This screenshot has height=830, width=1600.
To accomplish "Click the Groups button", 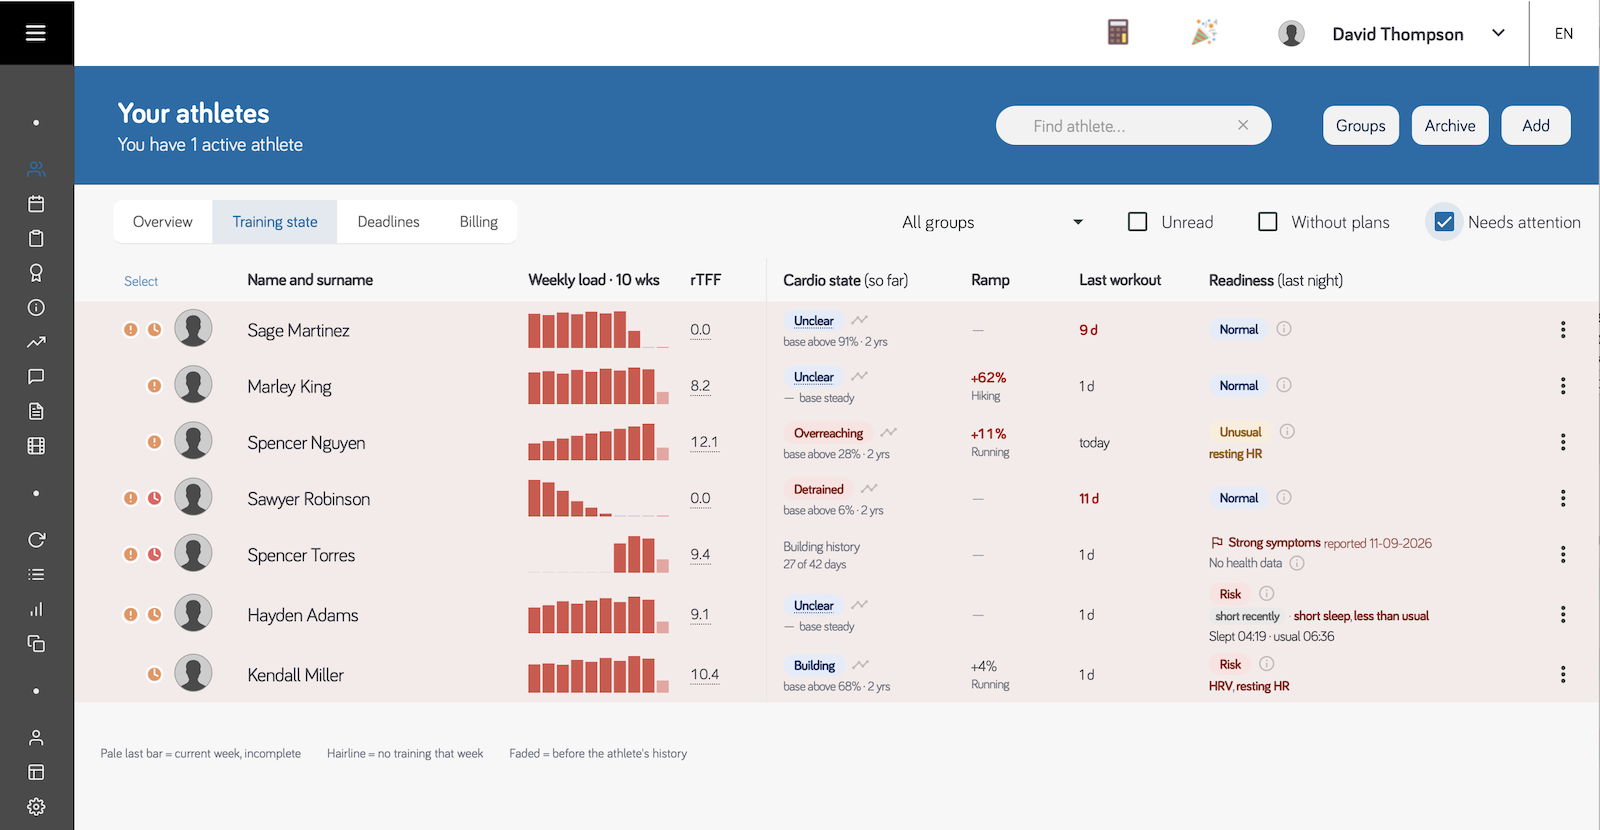I will pos(1361,126).
